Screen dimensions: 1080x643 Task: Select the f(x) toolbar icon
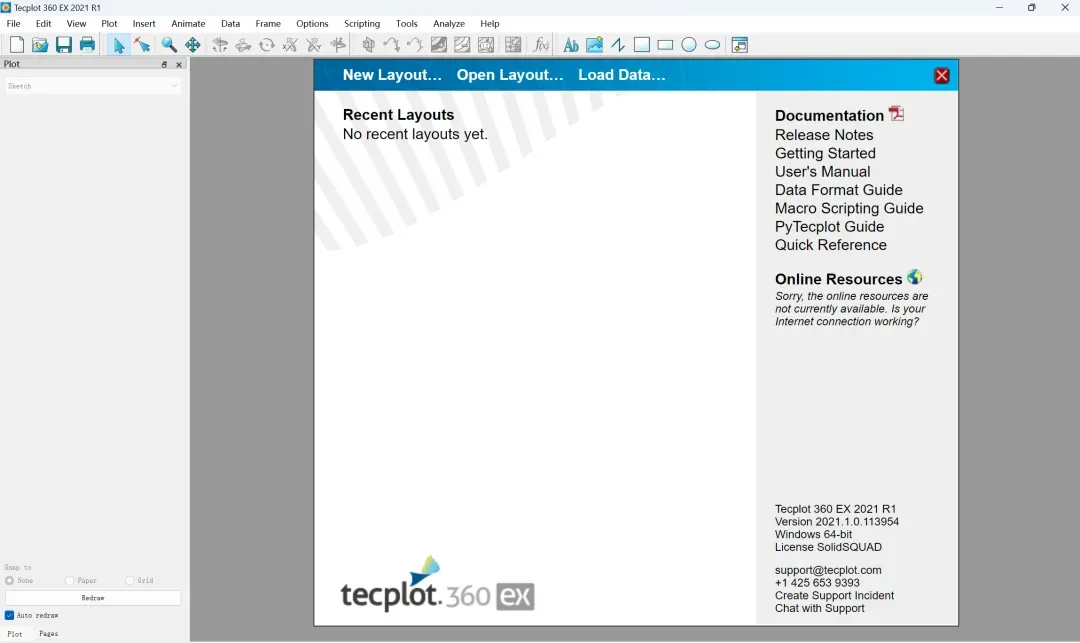tap(541, 45)
